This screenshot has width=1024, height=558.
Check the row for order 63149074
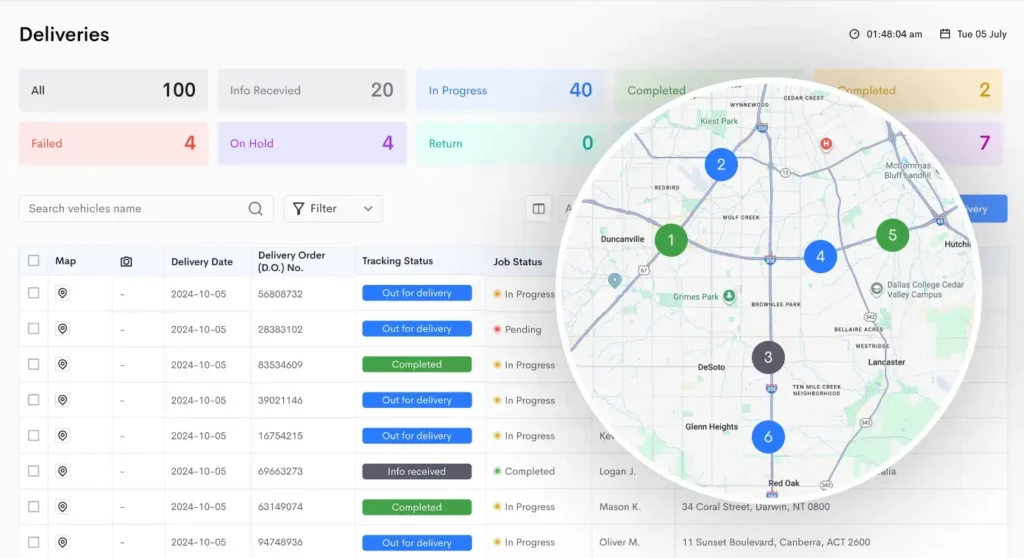pyautogui.click(x=33, y=507)
